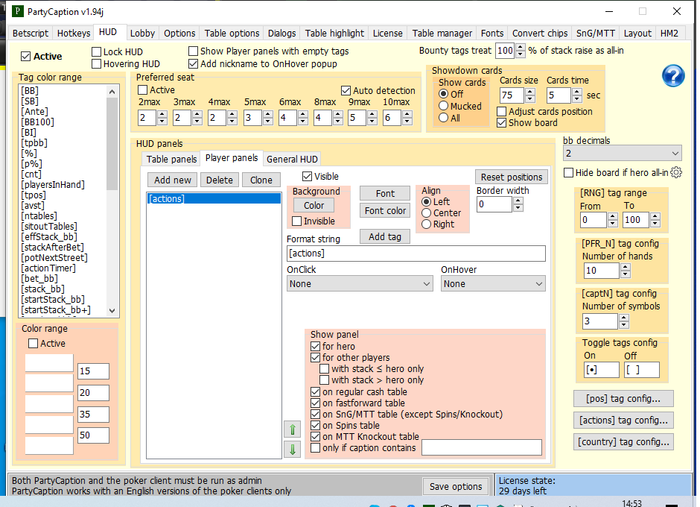Increase the PFR_N number of hands
Viewport: 700px width, 507px height.
[624, 266]
